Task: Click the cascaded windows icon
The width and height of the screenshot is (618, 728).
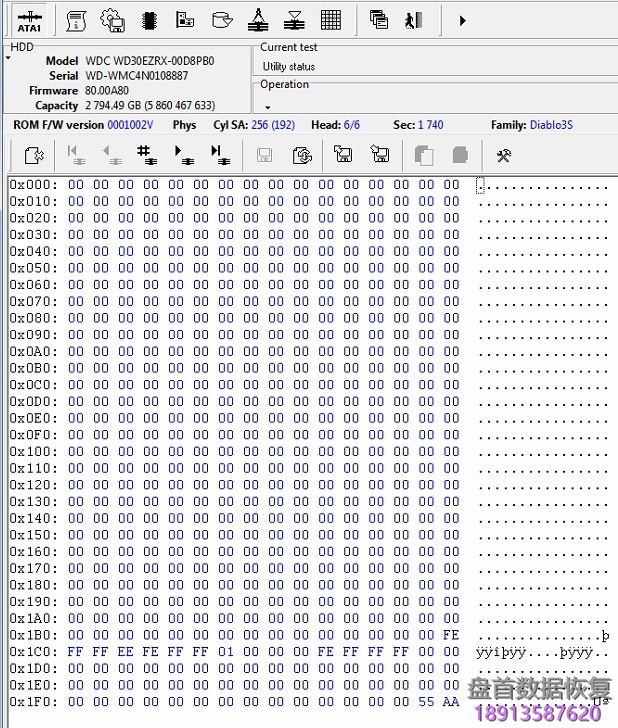Action: [x=378, y=20]
